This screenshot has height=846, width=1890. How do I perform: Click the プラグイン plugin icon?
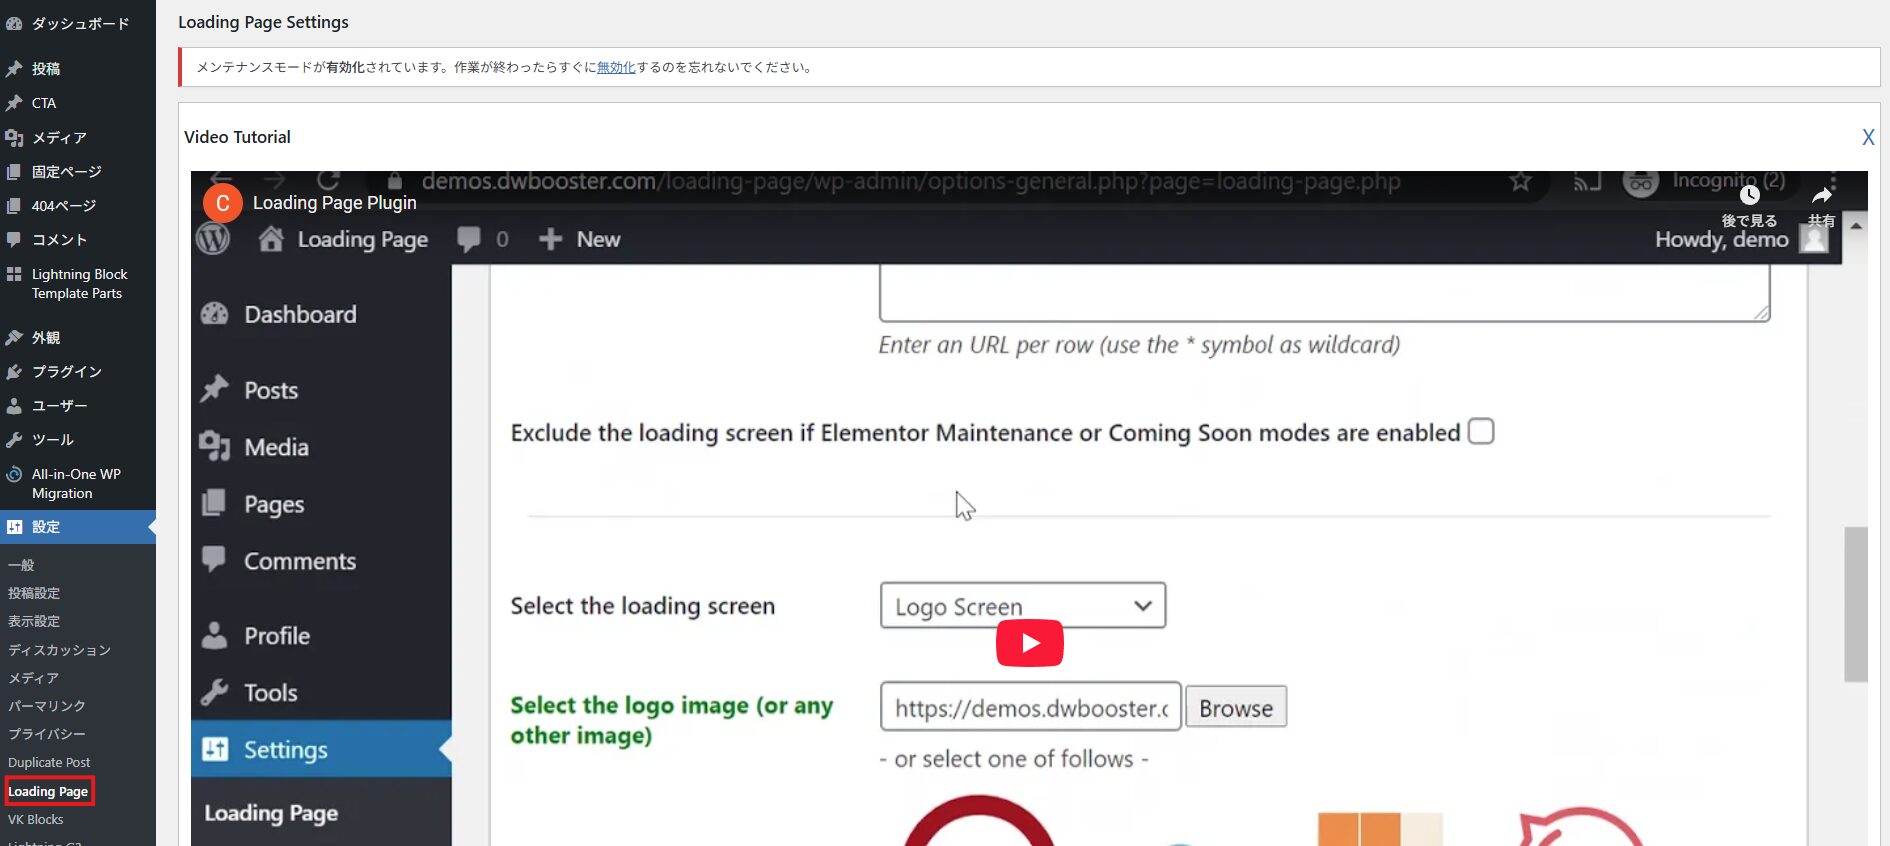click(14, 372)
